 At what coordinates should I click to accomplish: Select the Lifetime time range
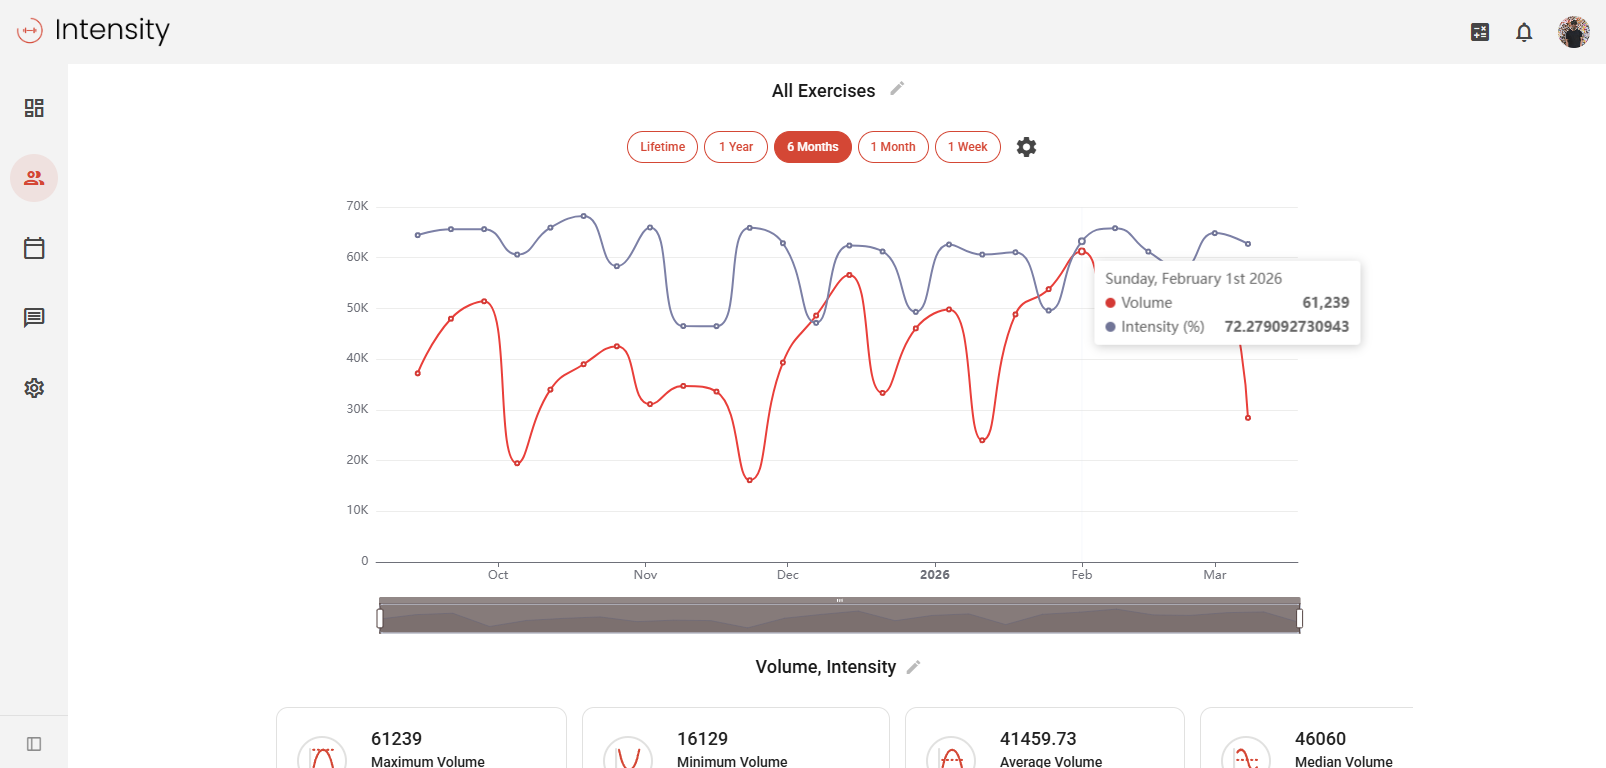point(662,147)
